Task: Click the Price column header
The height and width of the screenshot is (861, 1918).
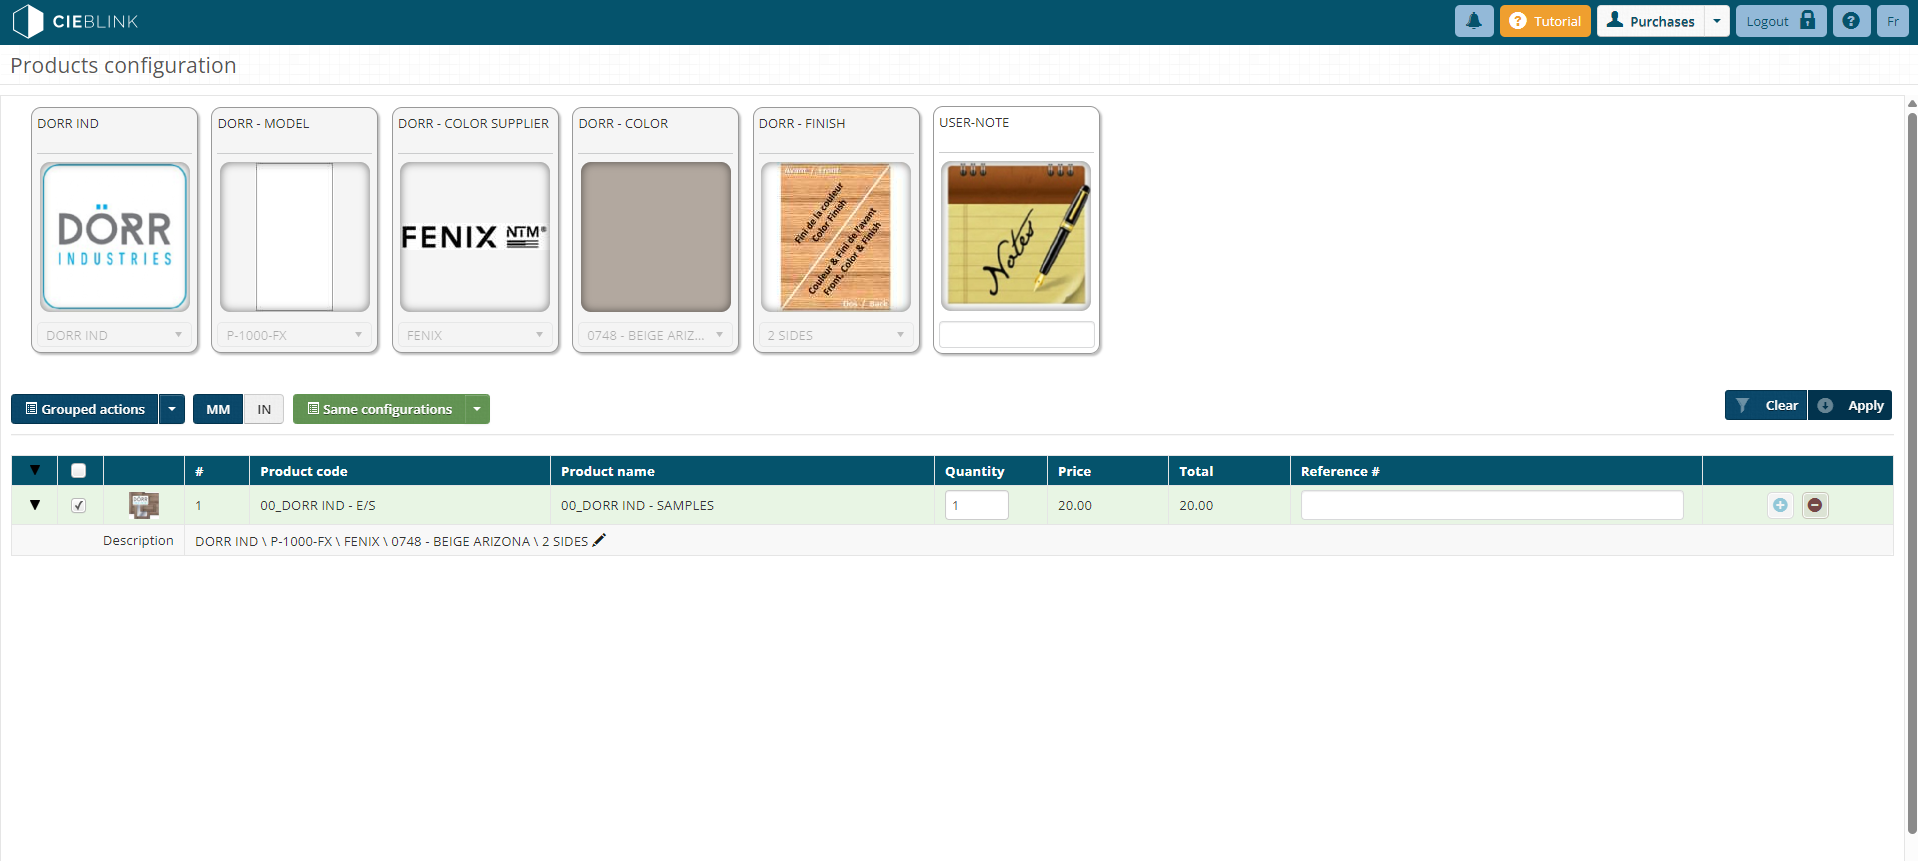Action: tap(1108, 471)
